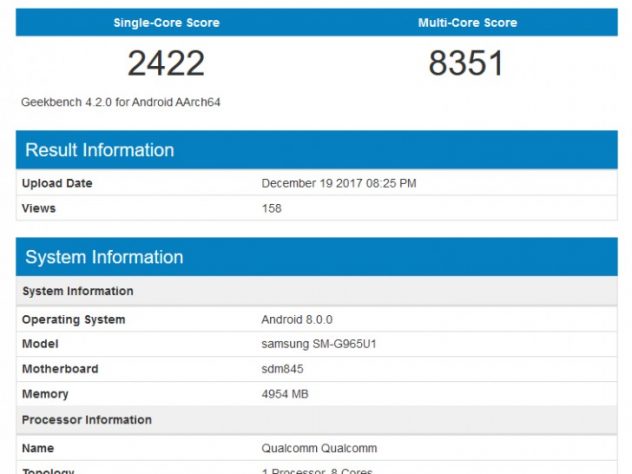Select the views count 158

pyautogui.click(x=271, y=208)
